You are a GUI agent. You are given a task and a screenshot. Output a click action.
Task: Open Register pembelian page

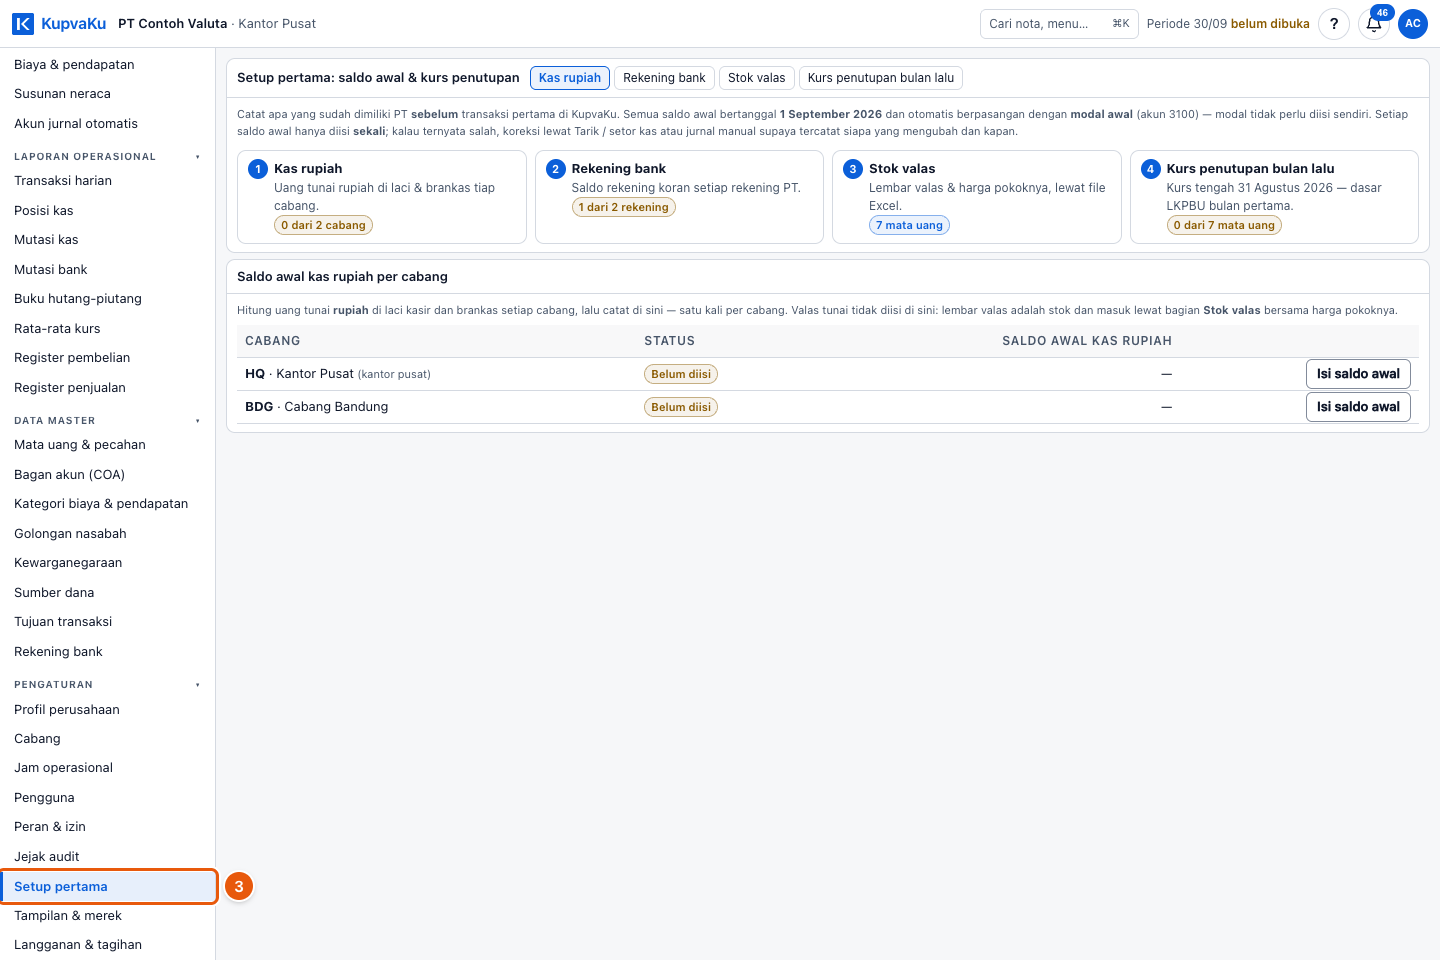click(107, 358)
